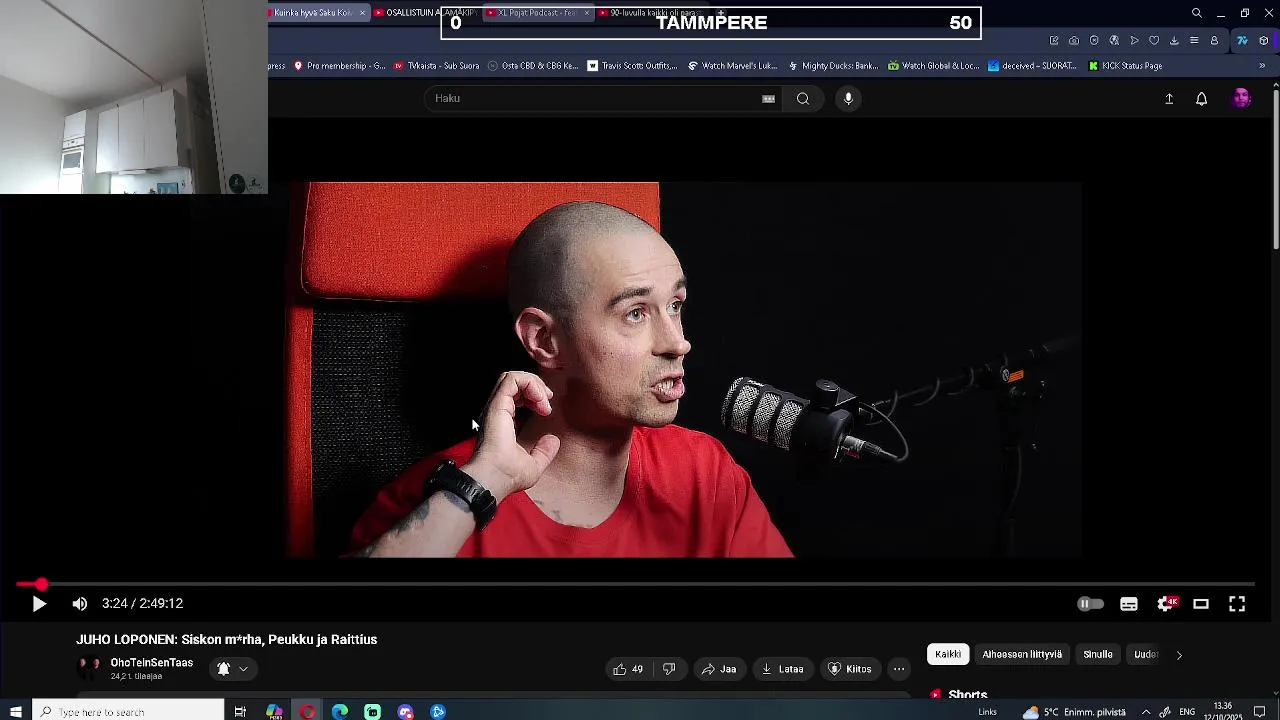Open the TVkaista - Sub Suora bookmark
Image resolution: width=1280 pixels, height=720 pixels.
click(436, 66)
